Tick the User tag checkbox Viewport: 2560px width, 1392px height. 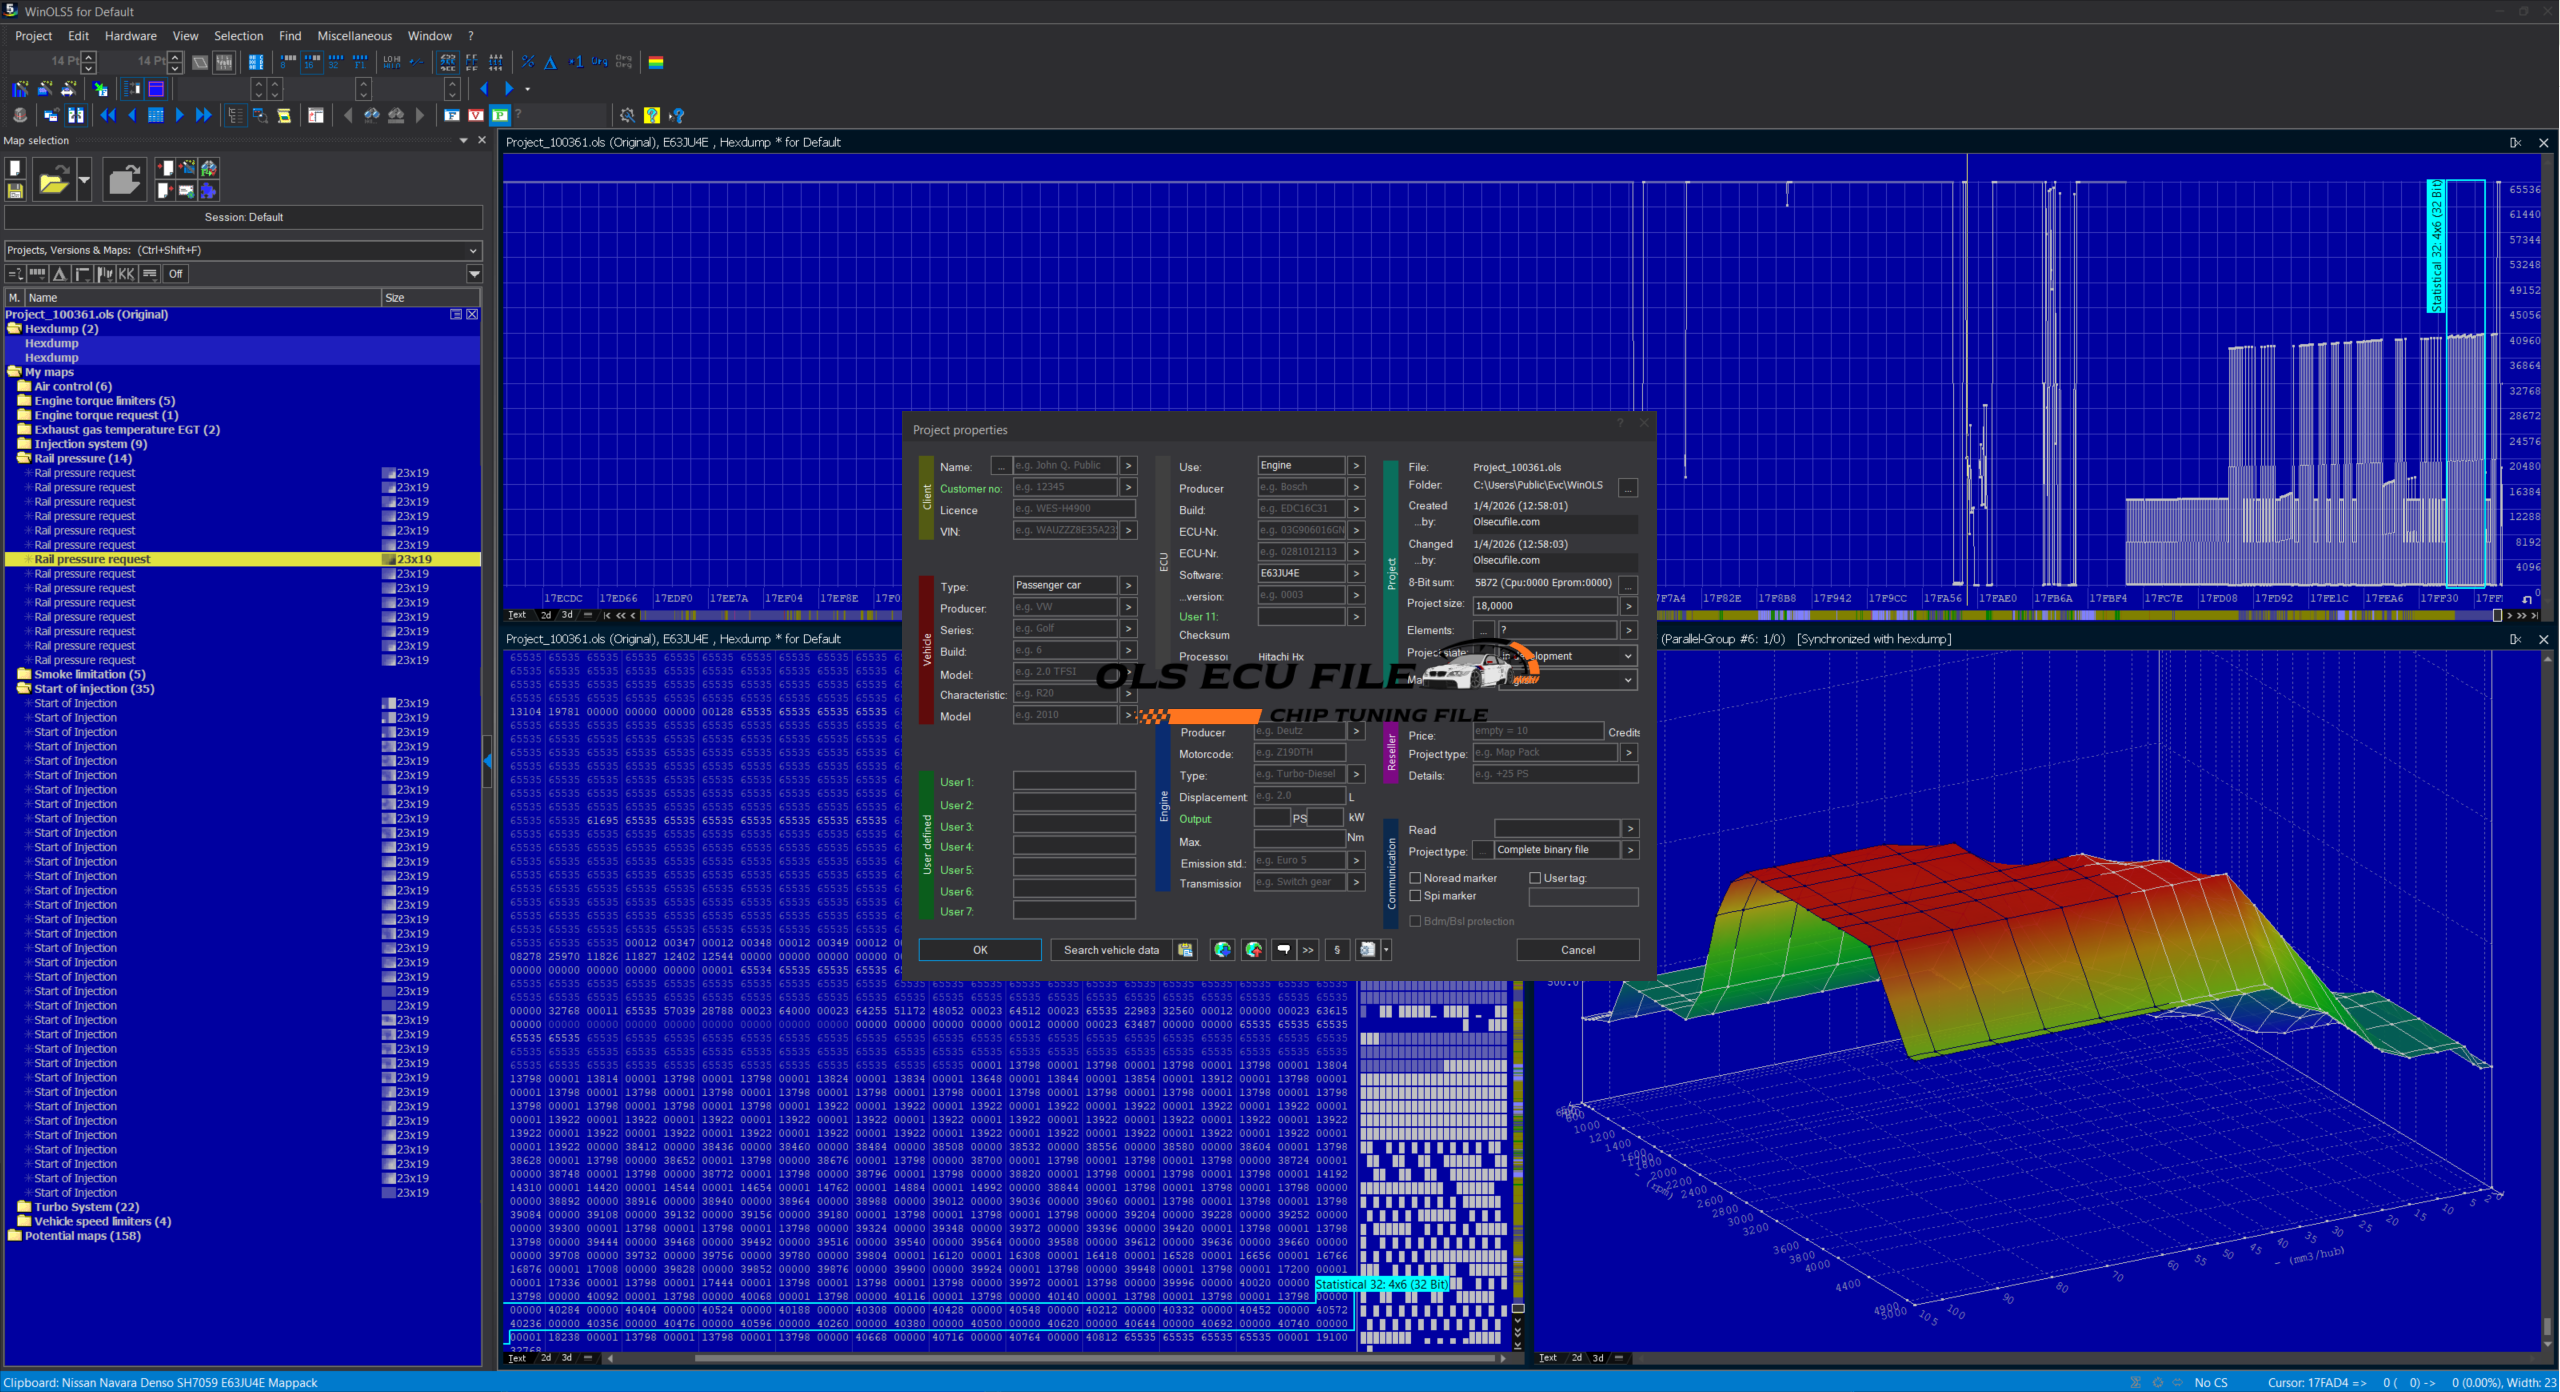pos(1535,878)
